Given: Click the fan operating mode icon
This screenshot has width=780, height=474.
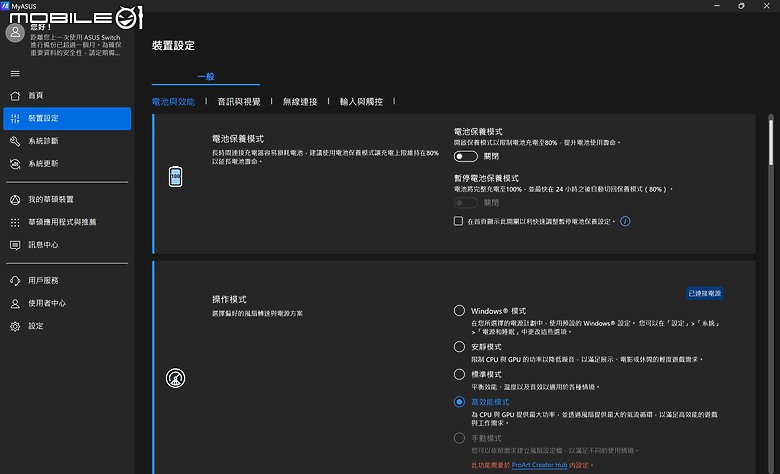Looking at the screenshot, I should point(175,378).
